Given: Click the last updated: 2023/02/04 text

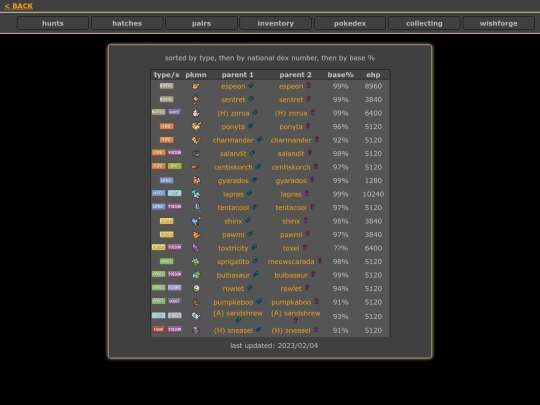Looking at the screenshot, I should tap(274, 345).
